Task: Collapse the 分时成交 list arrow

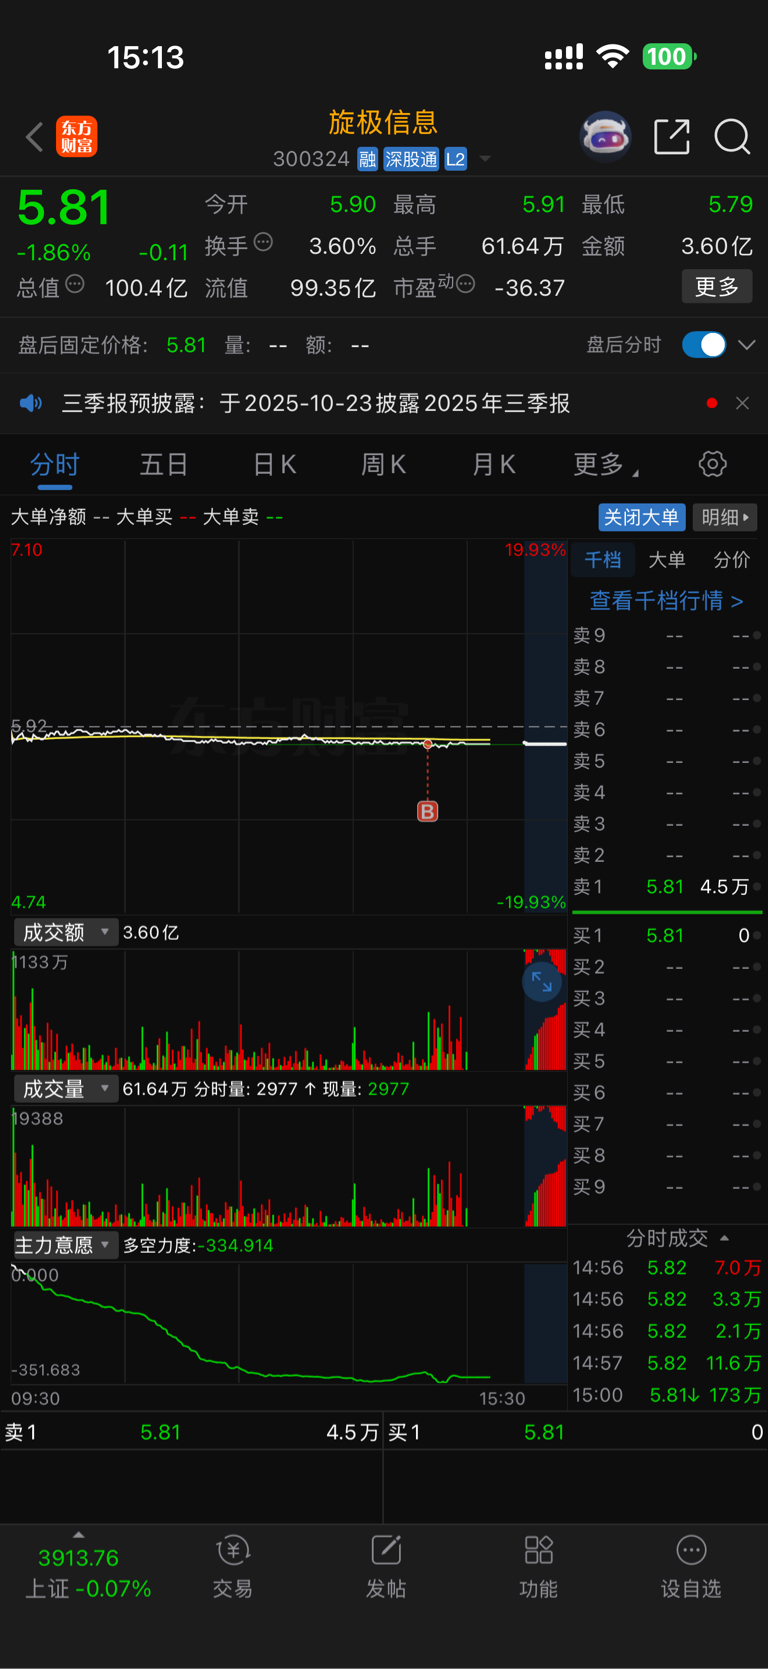Action: click(724, 1238)
